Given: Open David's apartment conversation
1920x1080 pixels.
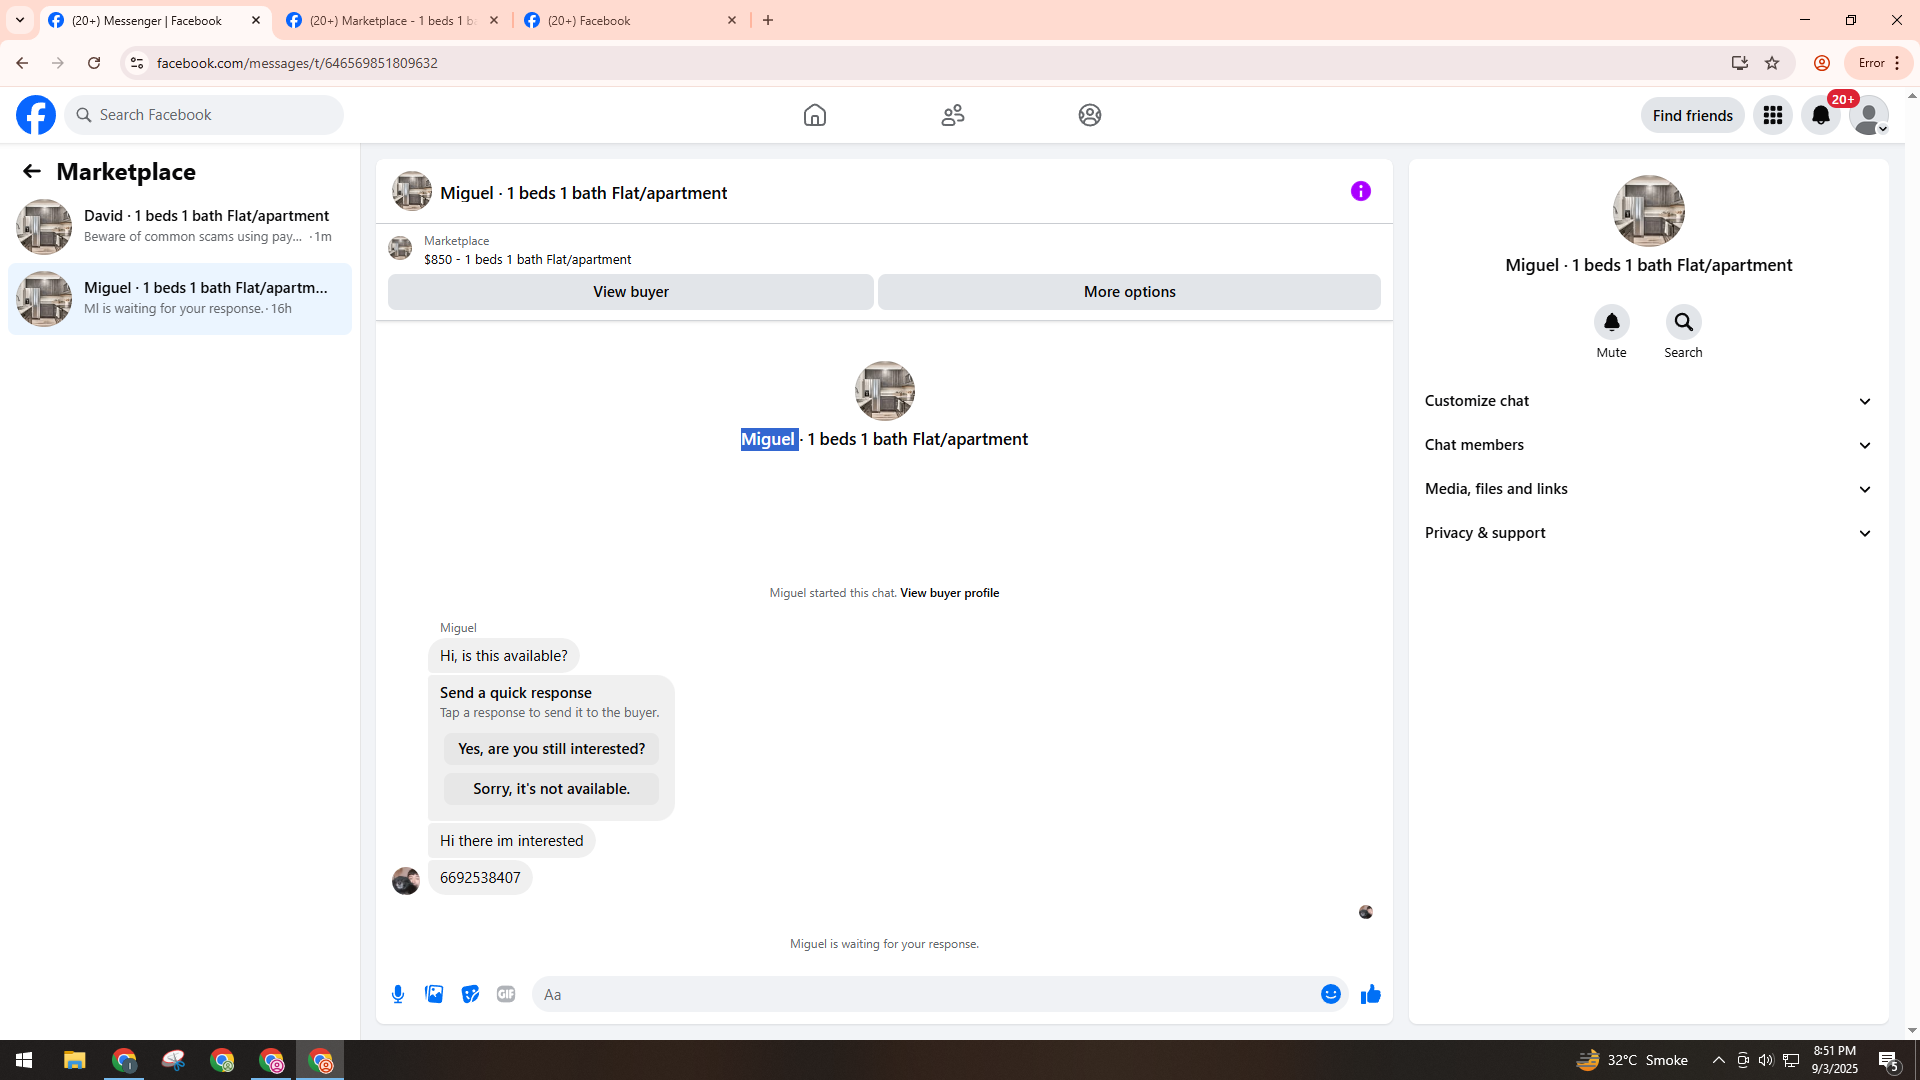Looking at the screenshot, I should click(180, 227).
